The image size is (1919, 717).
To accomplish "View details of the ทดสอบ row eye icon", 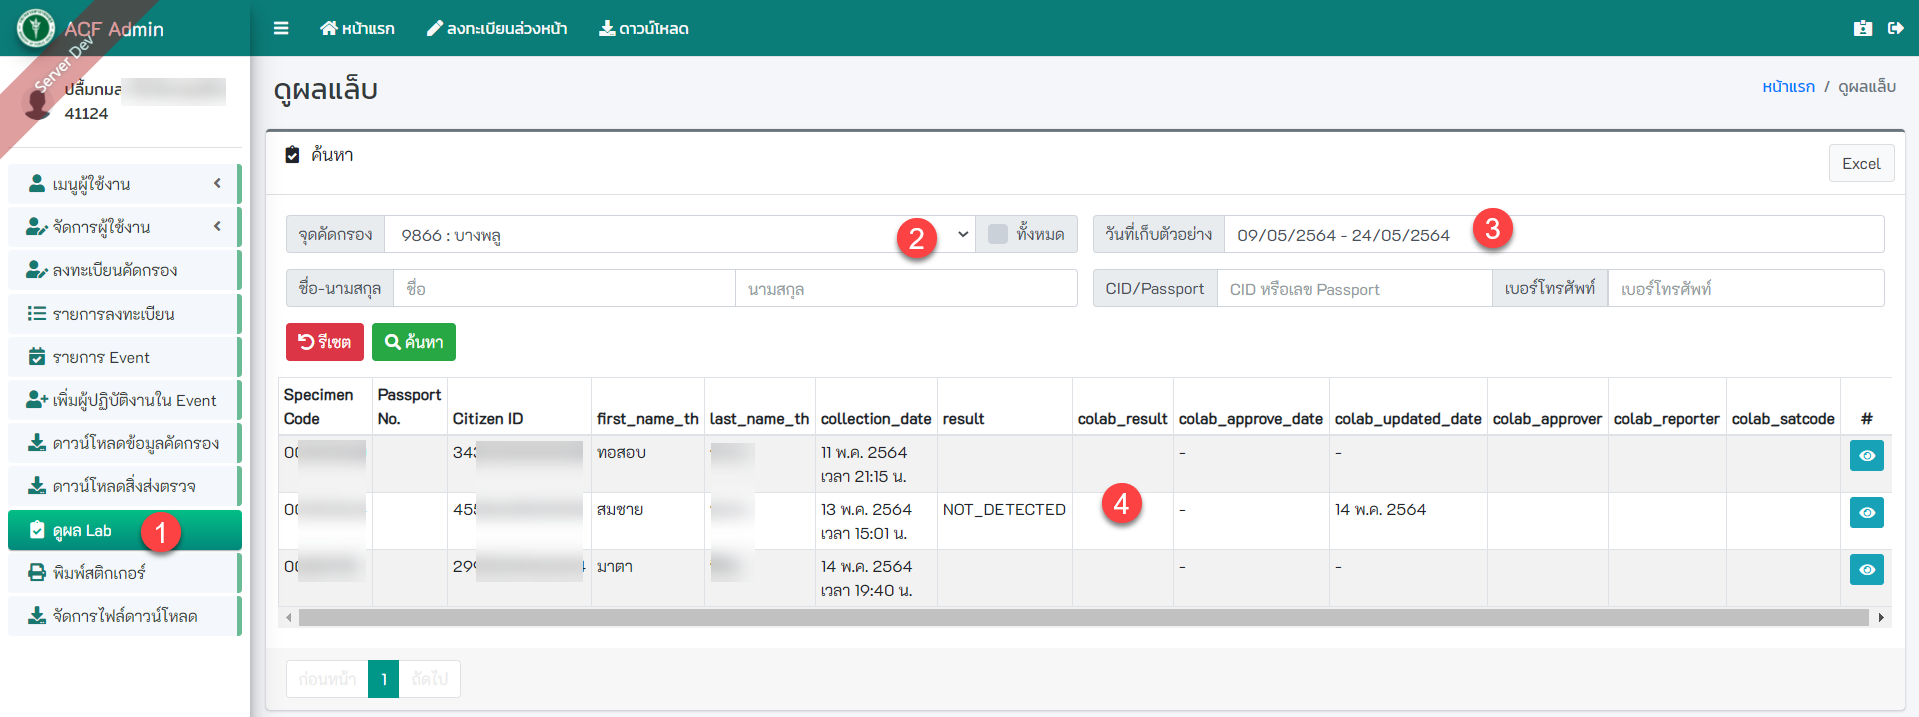I will click(x=1866, y=456).
